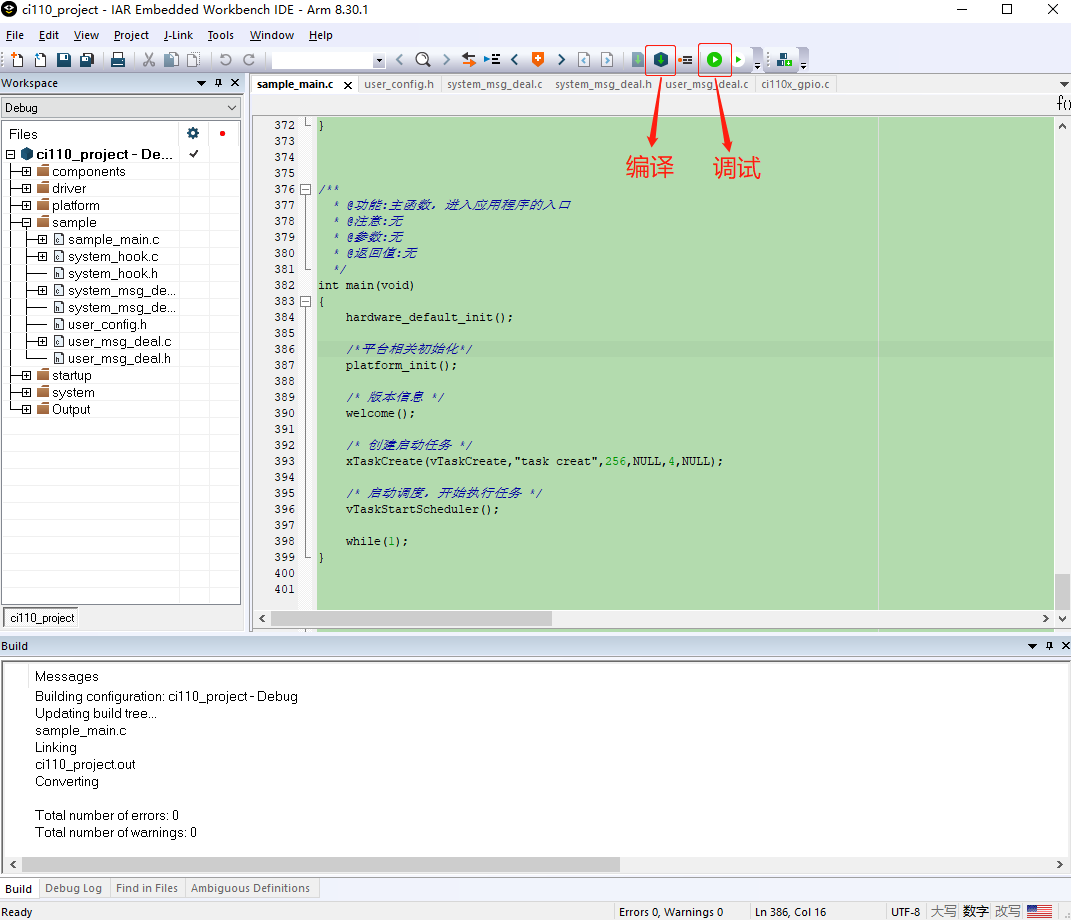The width and height of the screenshot is (1071, 920).
Task: Click the Save All toolbar icon
Action: pyautogui.click(x=87, y=60)
